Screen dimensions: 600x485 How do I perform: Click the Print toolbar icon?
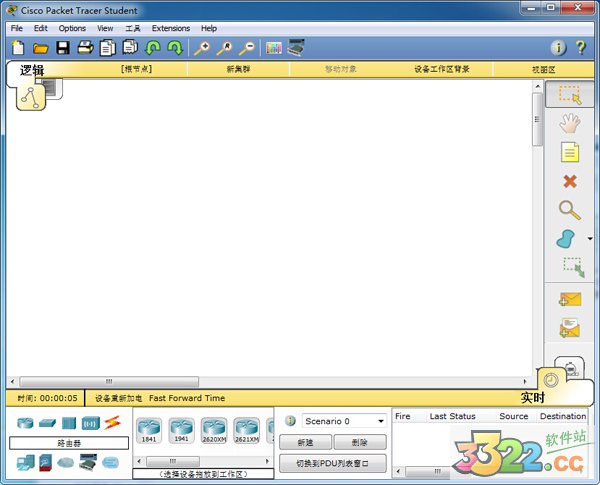click(x=85, y=48)
